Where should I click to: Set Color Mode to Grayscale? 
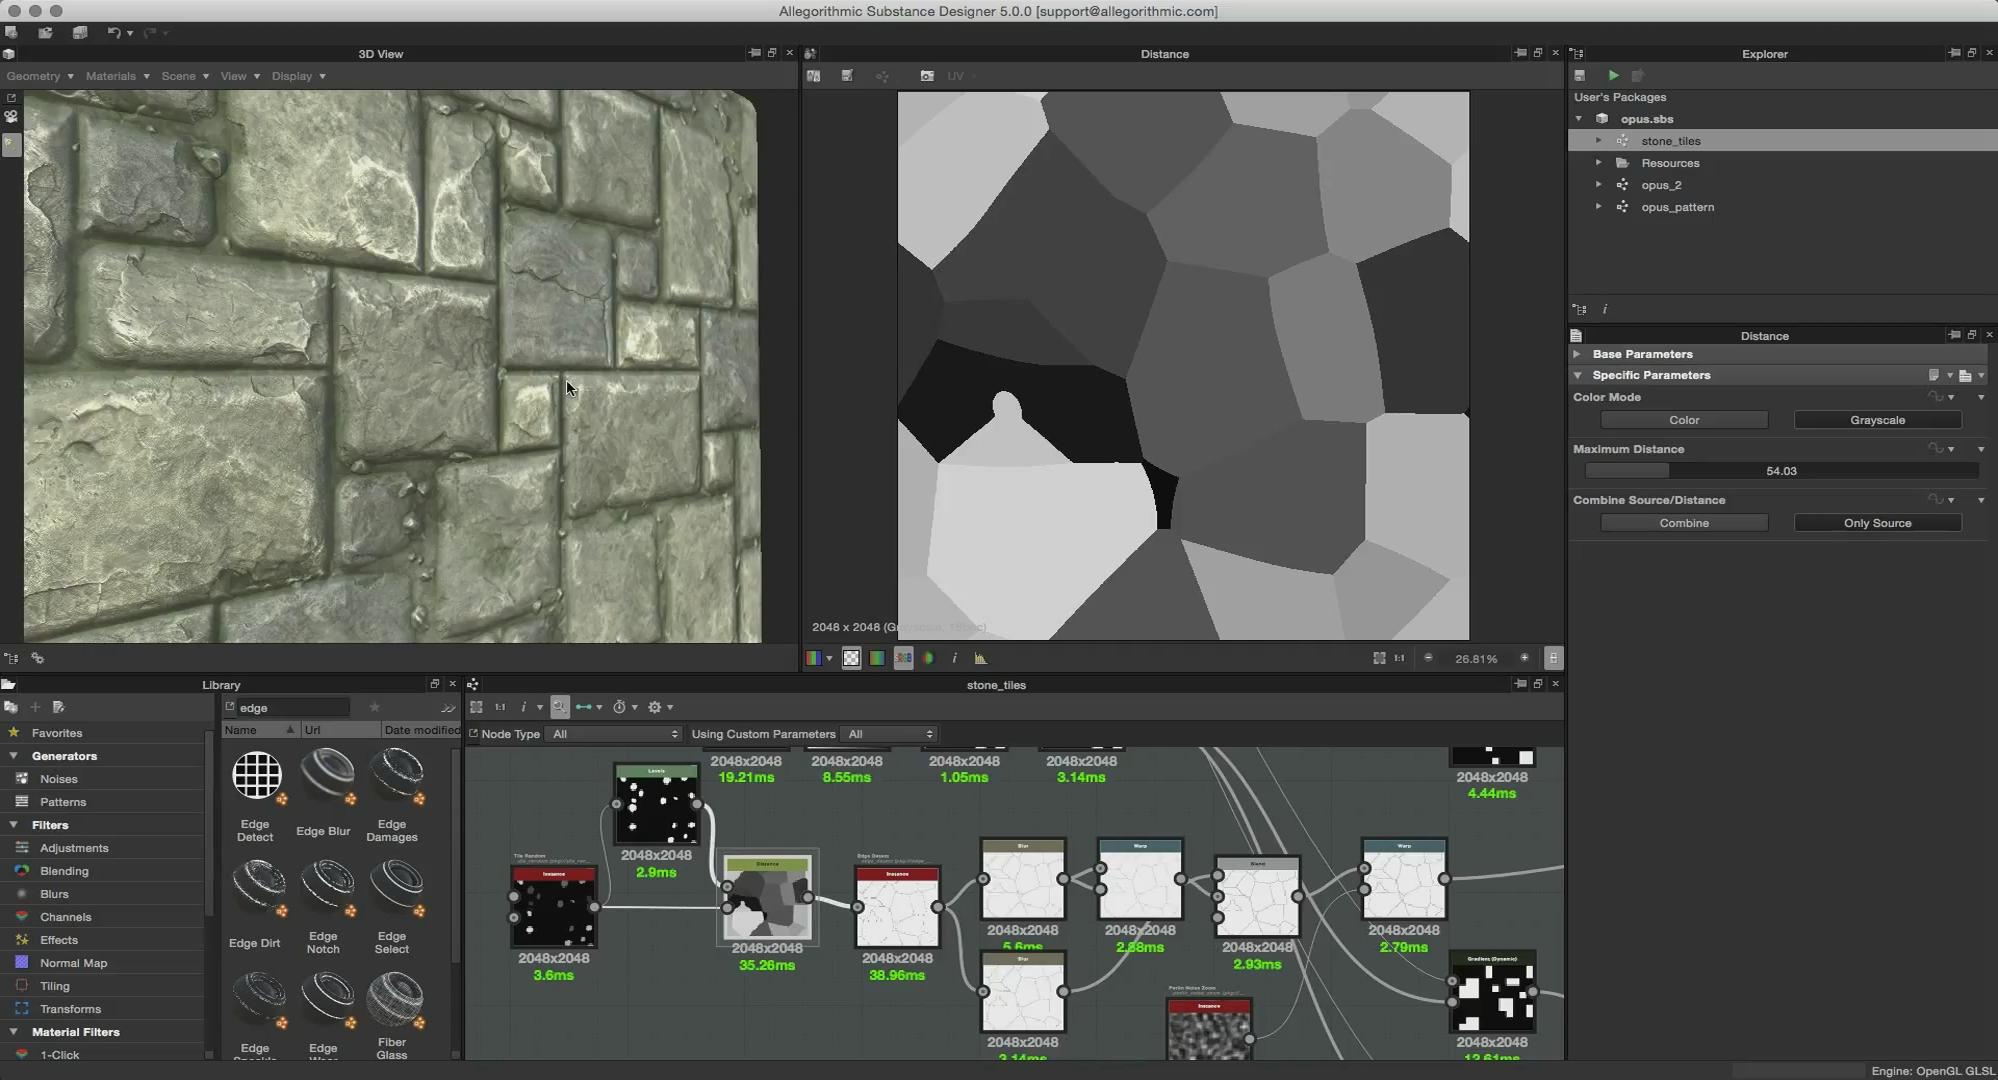click(1877, 420)
